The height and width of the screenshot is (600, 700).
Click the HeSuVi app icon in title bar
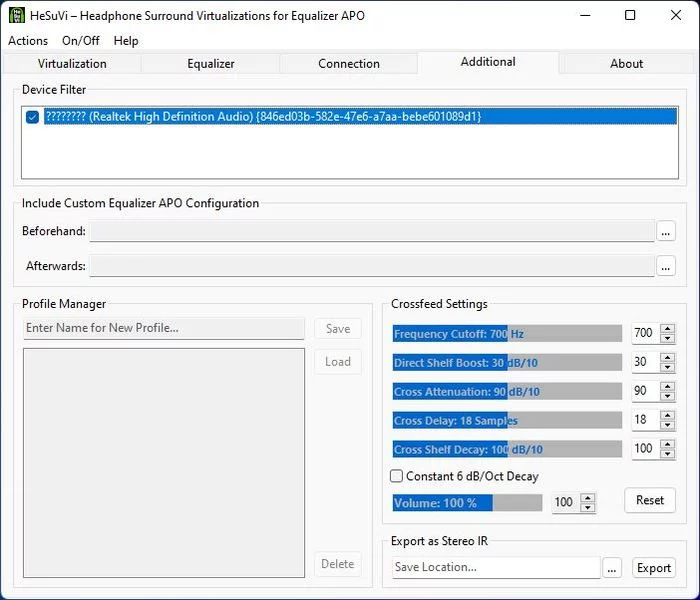coord(17,15)
